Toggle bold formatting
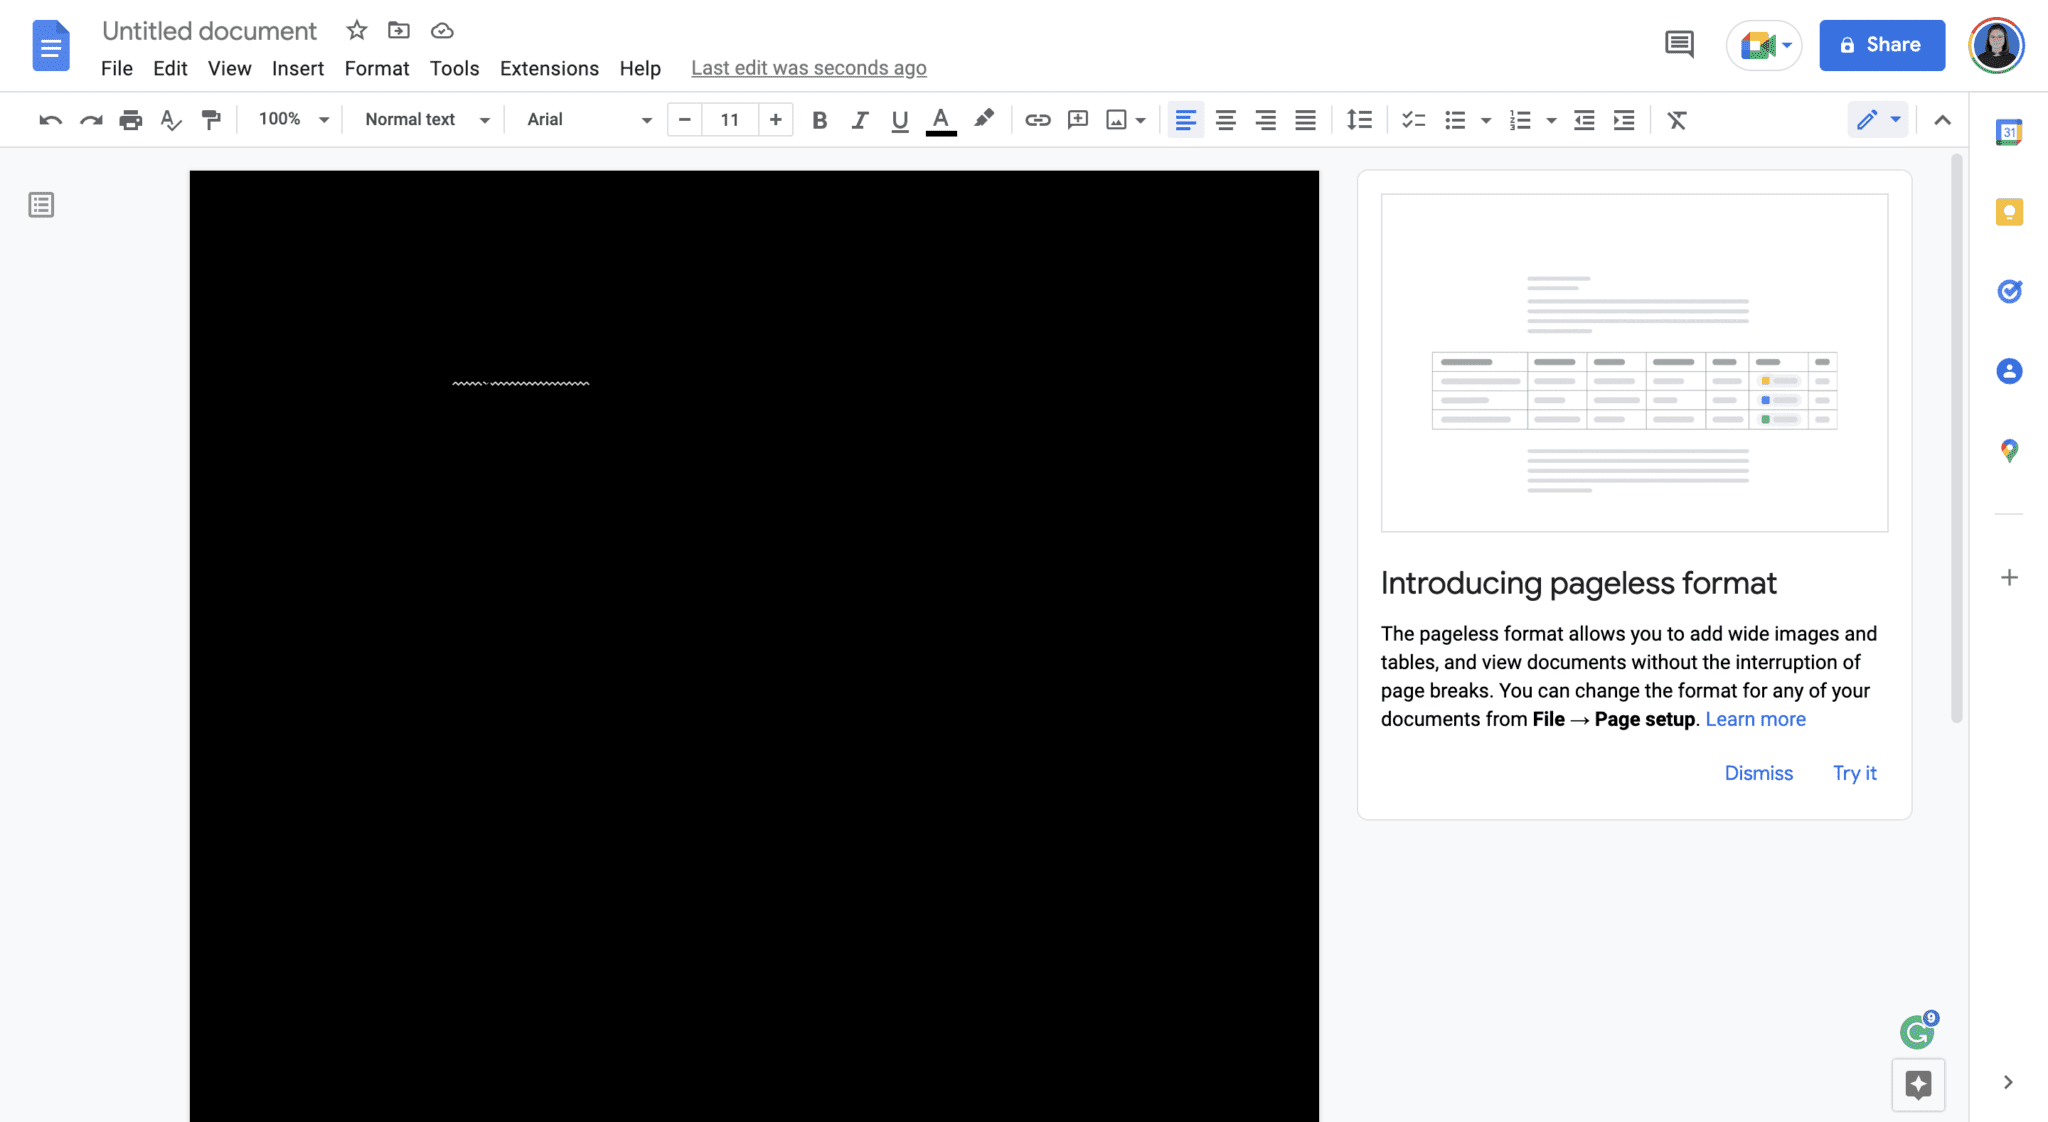Screen dimensions: 2048x1122 819,120
